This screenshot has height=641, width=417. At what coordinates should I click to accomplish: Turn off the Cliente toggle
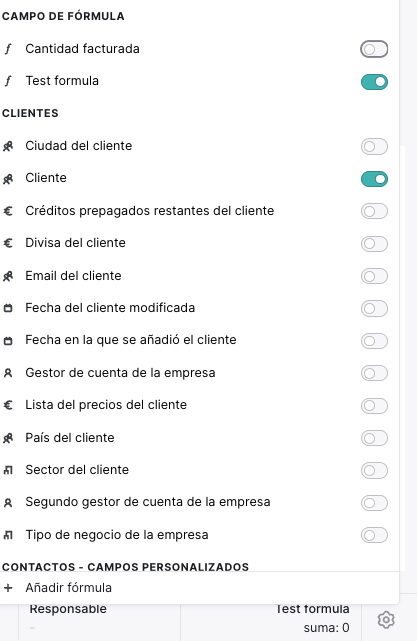tap(374, 179)
